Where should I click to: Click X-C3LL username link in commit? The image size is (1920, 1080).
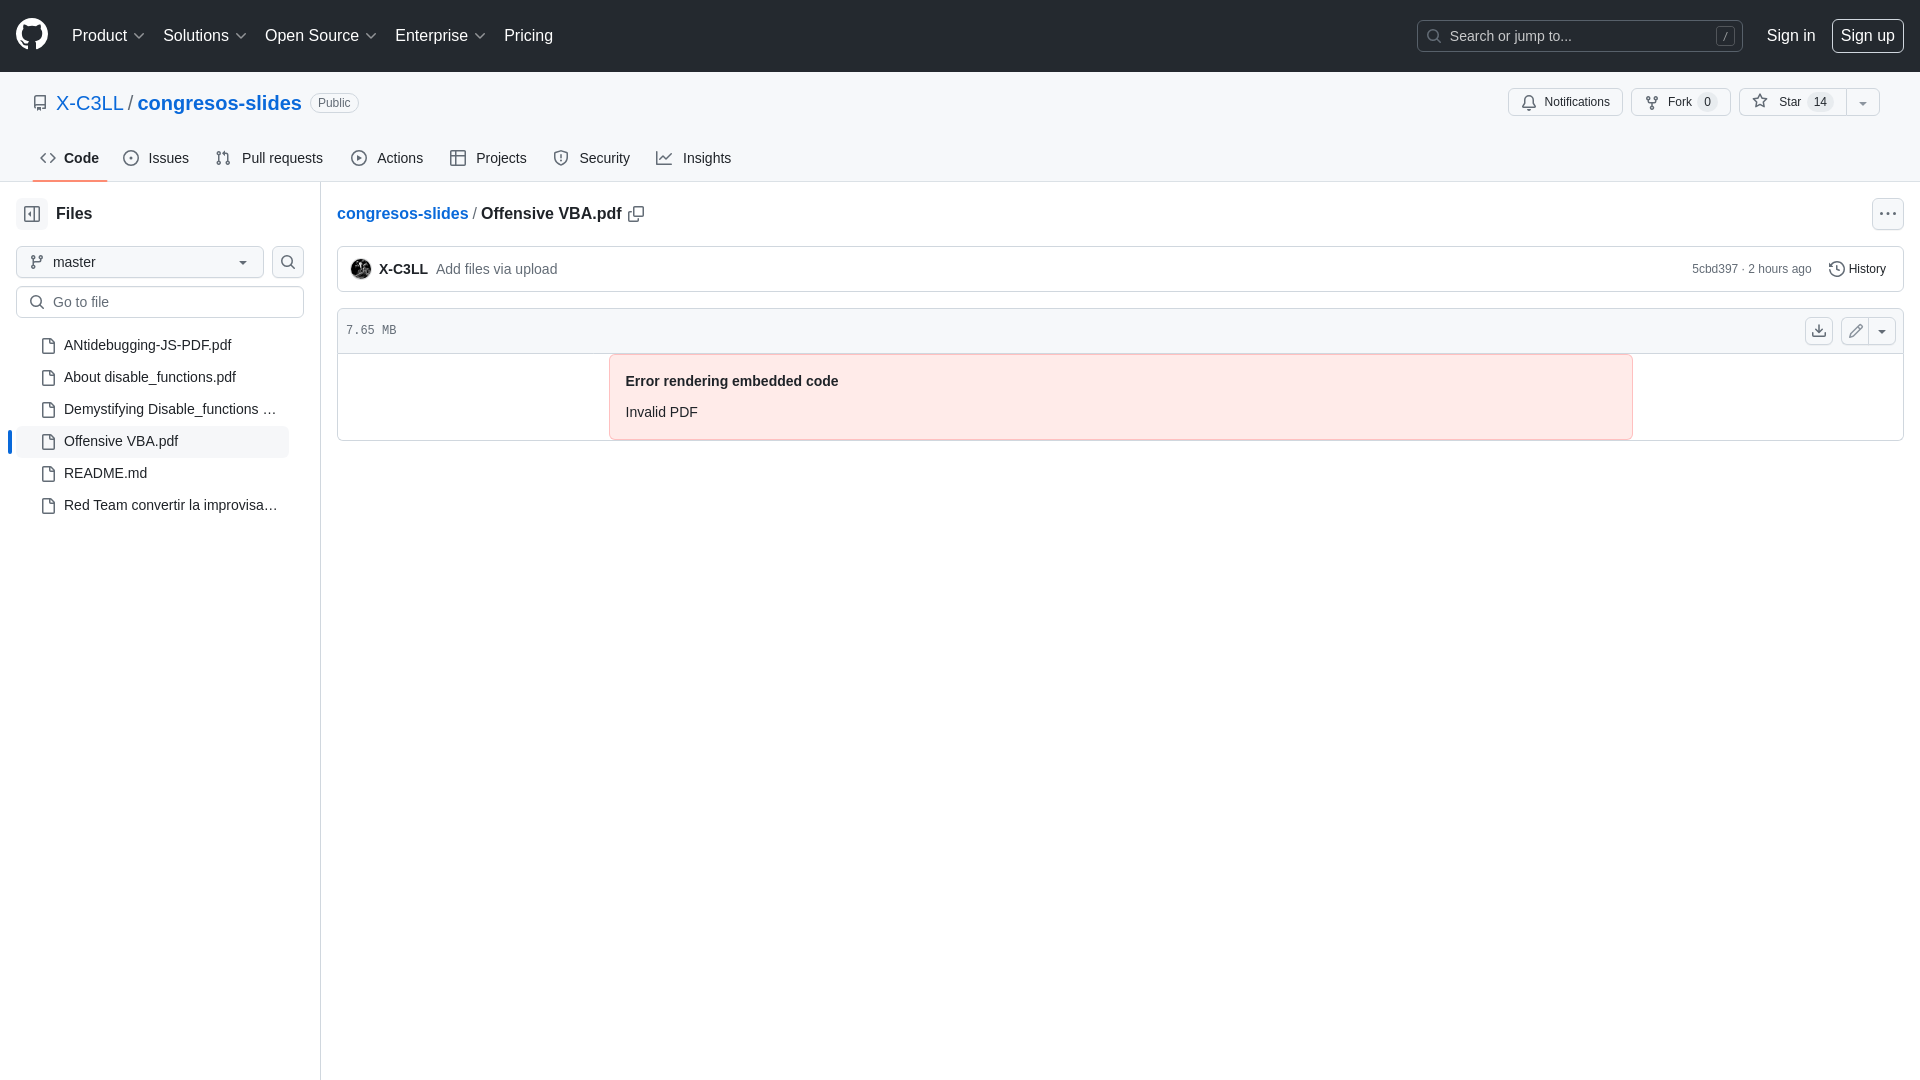(x=404, y=268)
